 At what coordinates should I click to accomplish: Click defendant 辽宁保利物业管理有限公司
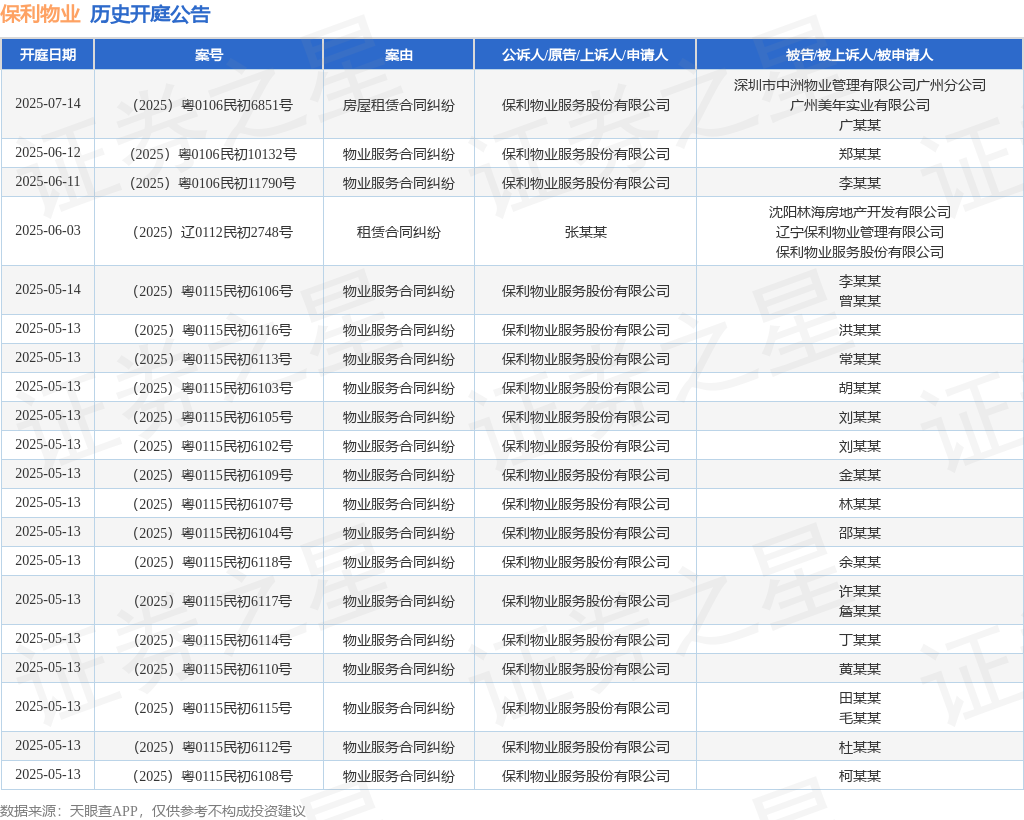[859, 232]
